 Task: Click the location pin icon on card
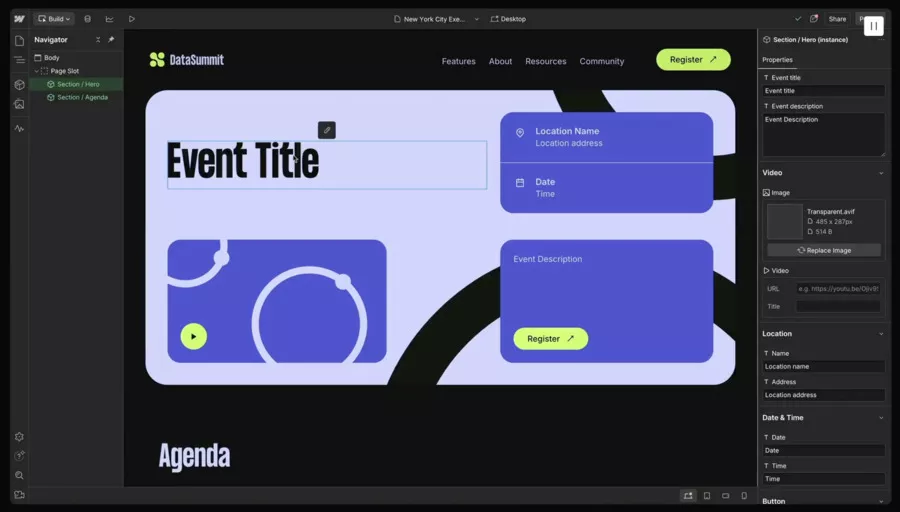[520, 133]
